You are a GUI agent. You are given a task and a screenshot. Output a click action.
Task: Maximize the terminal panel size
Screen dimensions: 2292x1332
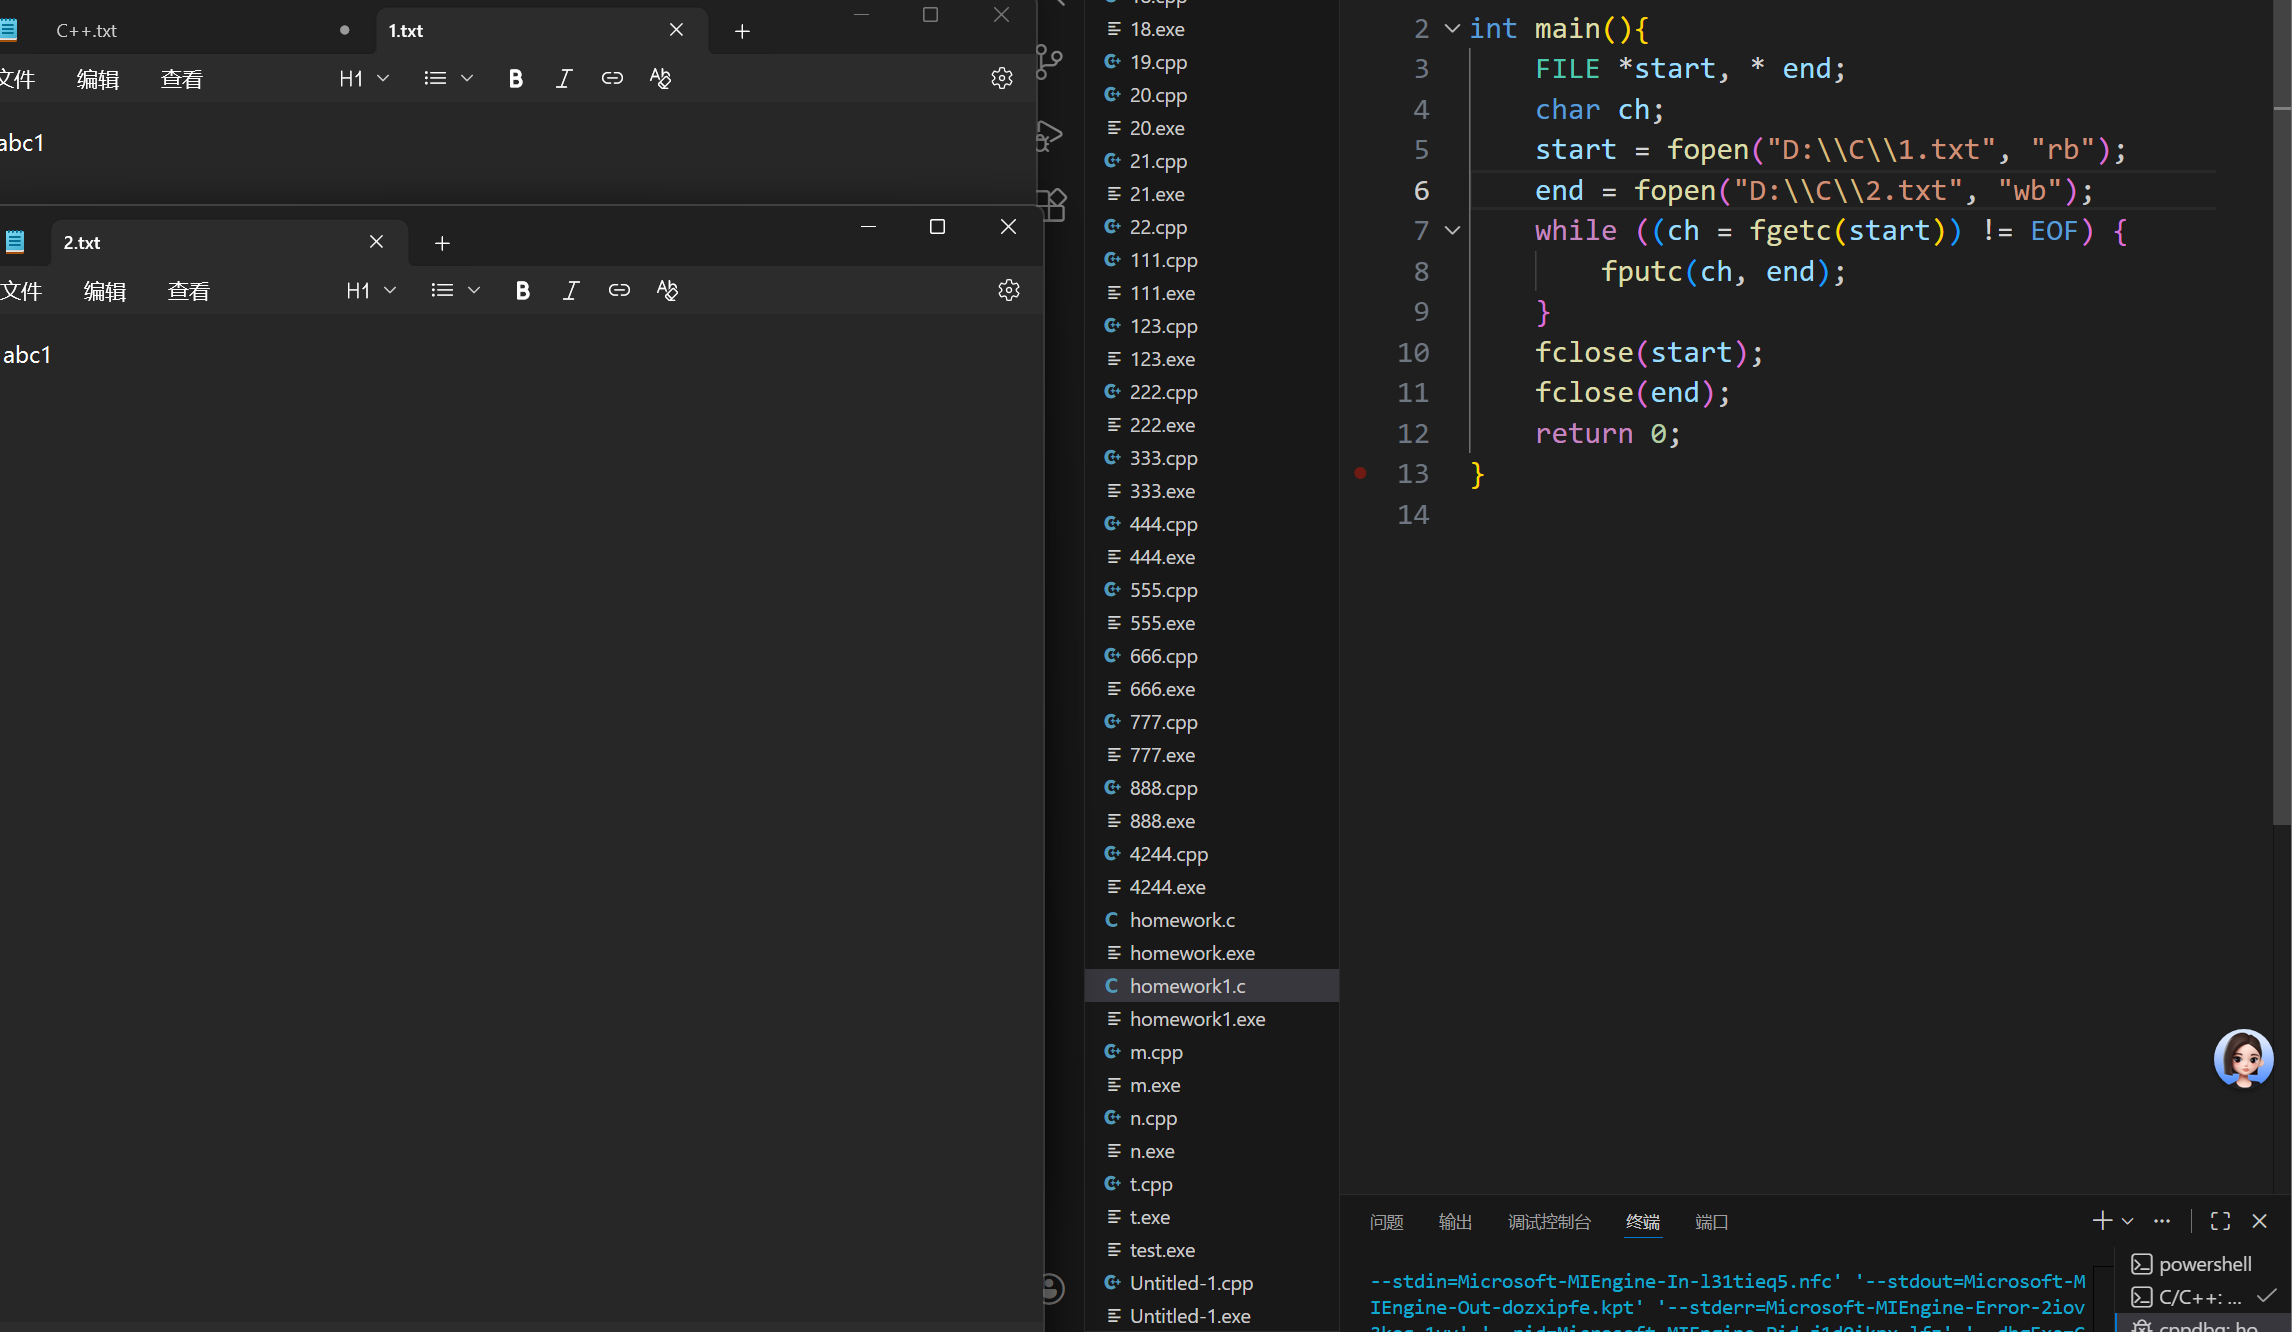pos(2220,1221)
